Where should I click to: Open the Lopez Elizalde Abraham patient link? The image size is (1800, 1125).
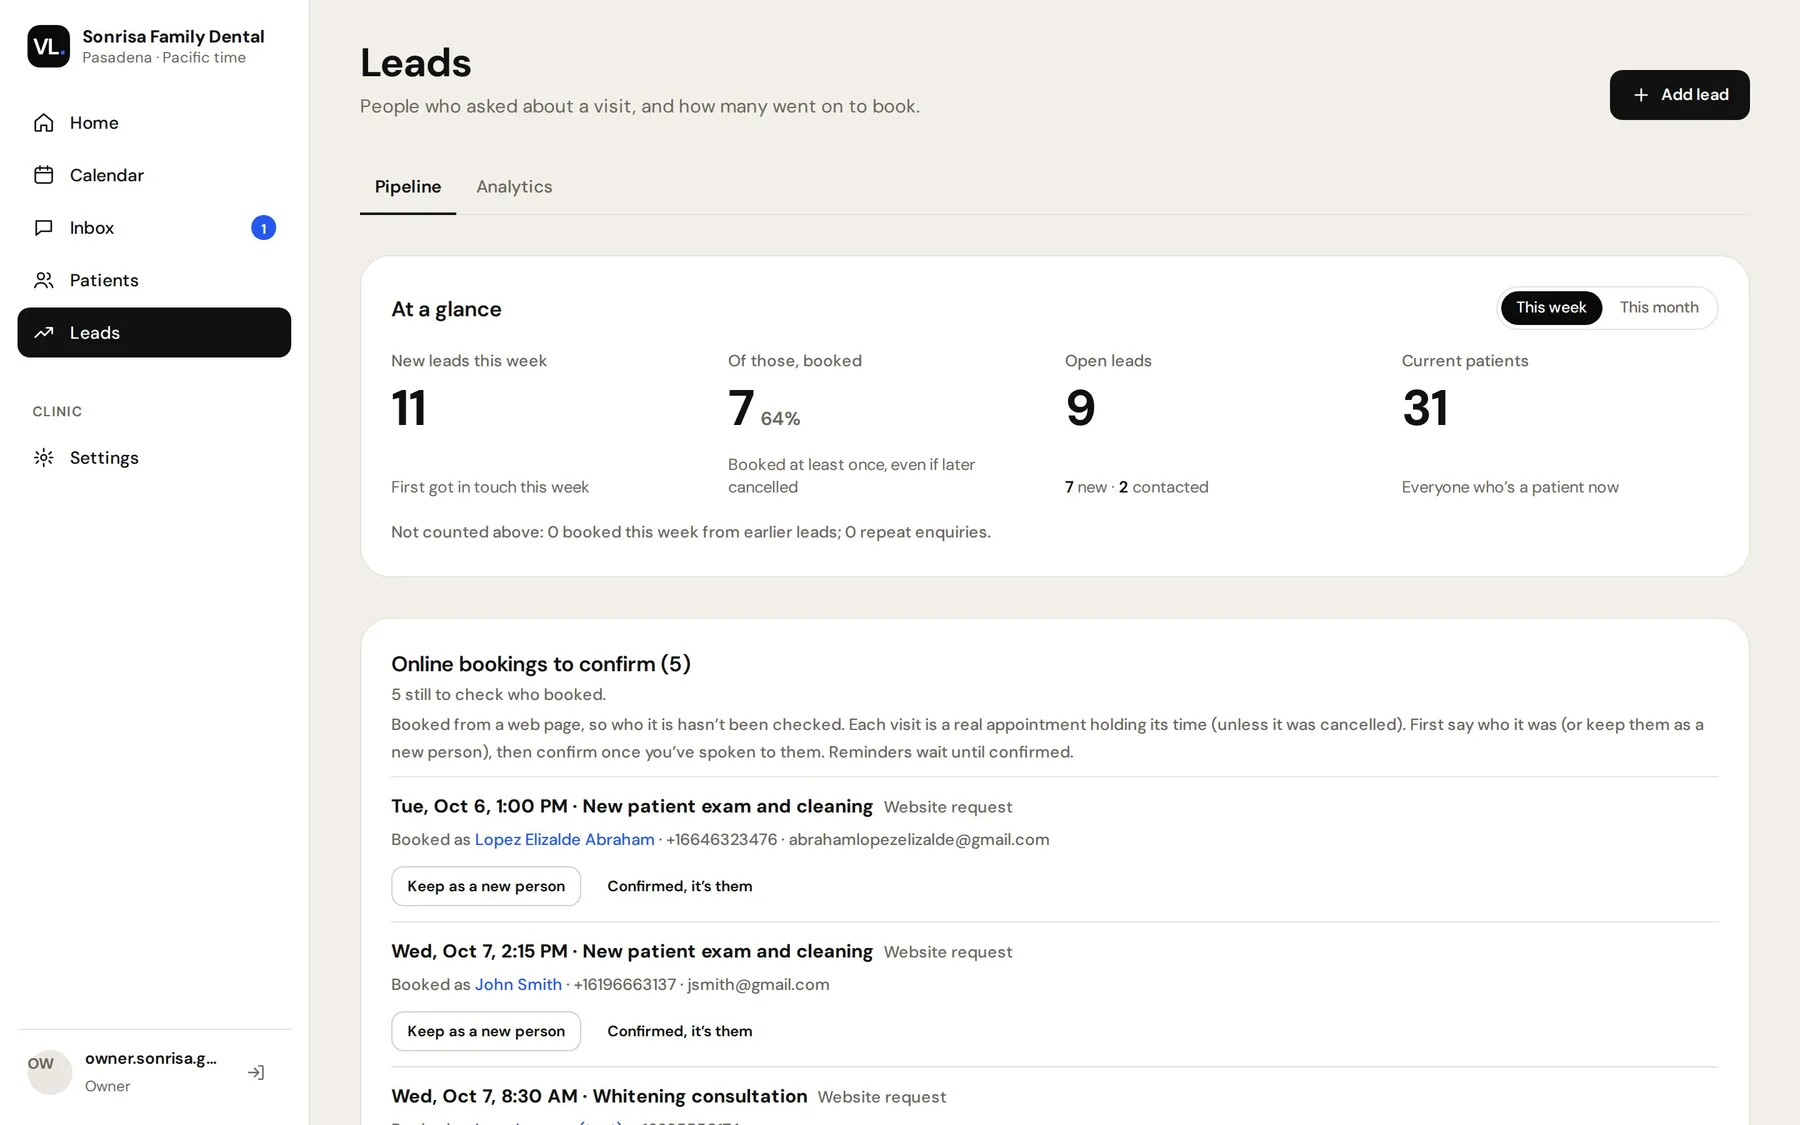564,840
